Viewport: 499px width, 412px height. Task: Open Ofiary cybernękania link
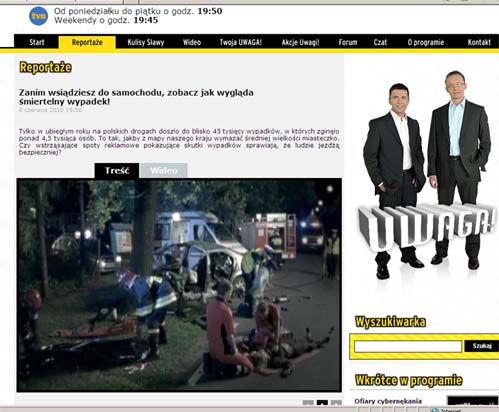(x=388, y=401)
